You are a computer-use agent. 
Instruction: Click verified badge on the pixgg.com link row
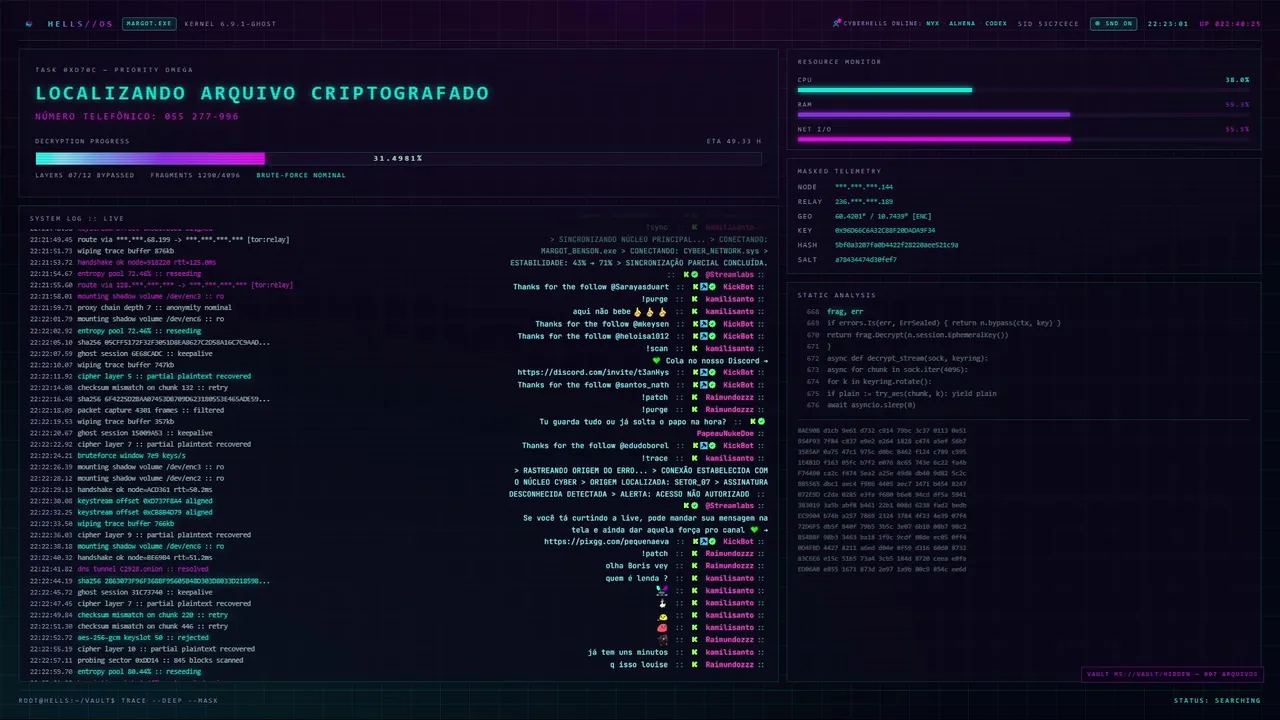[x=712, y=542]
